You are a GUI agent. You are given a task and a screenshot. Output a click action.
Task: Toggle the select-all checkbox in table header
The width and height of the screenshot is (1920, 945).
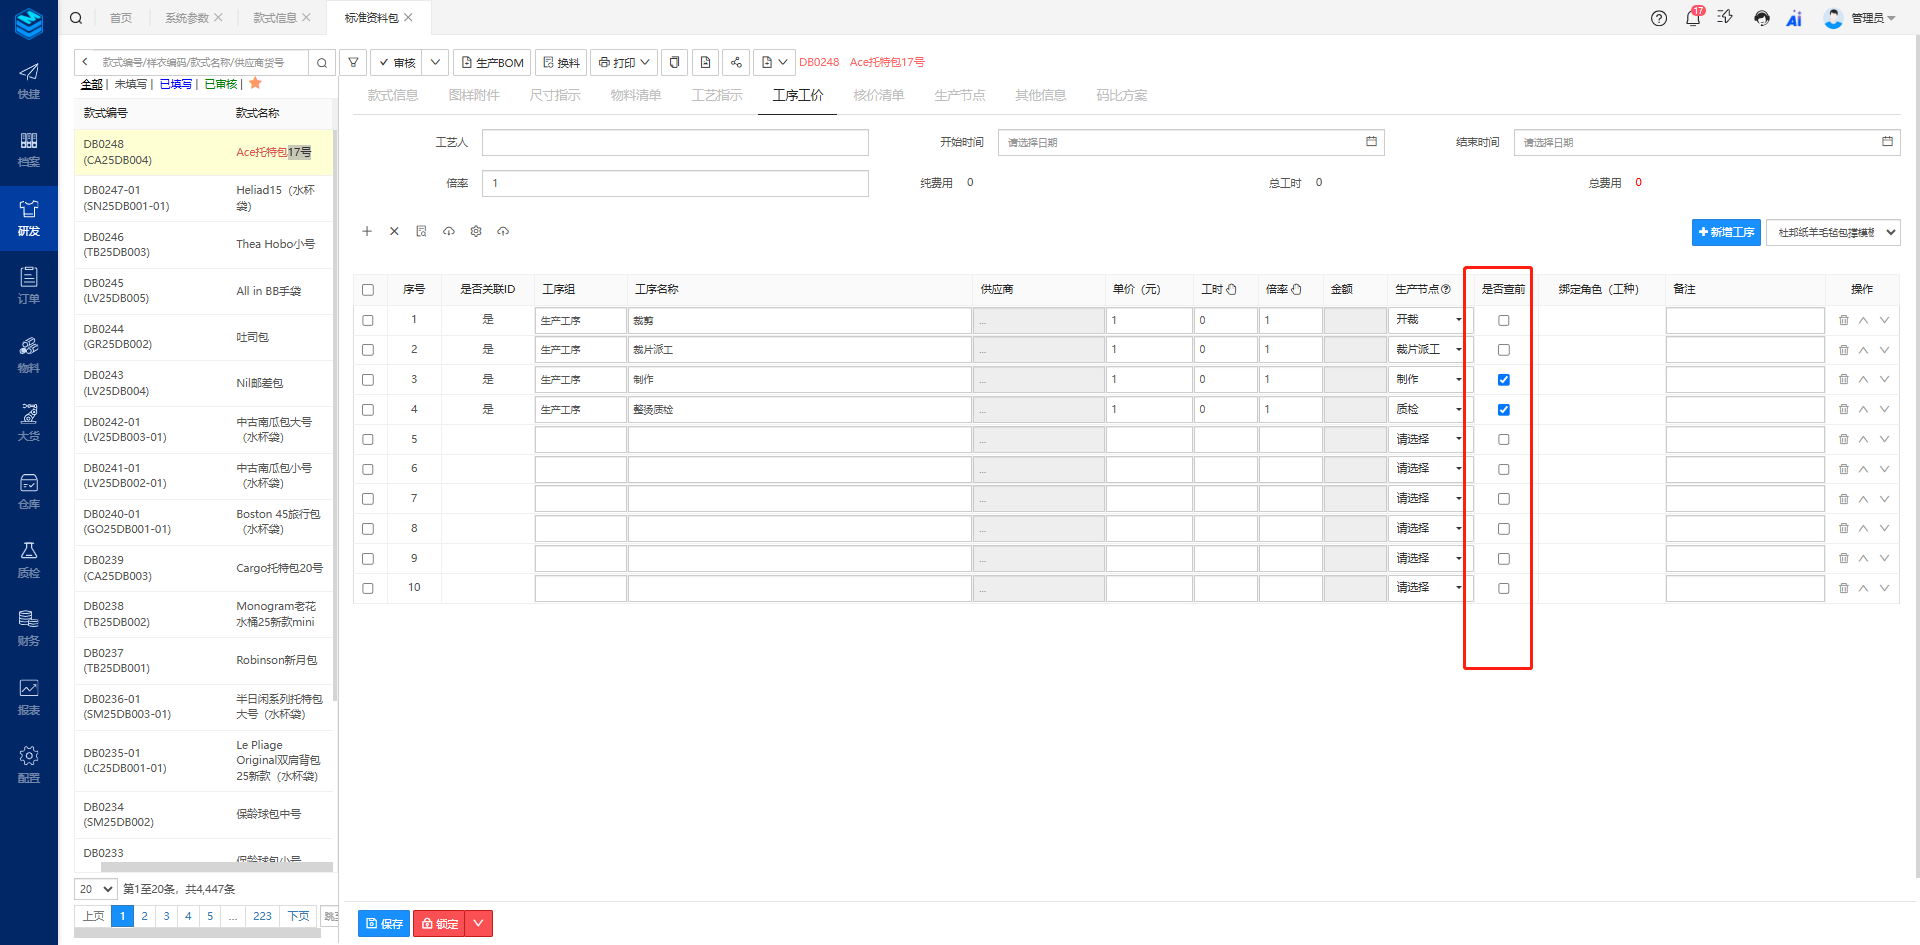(368, 290)
